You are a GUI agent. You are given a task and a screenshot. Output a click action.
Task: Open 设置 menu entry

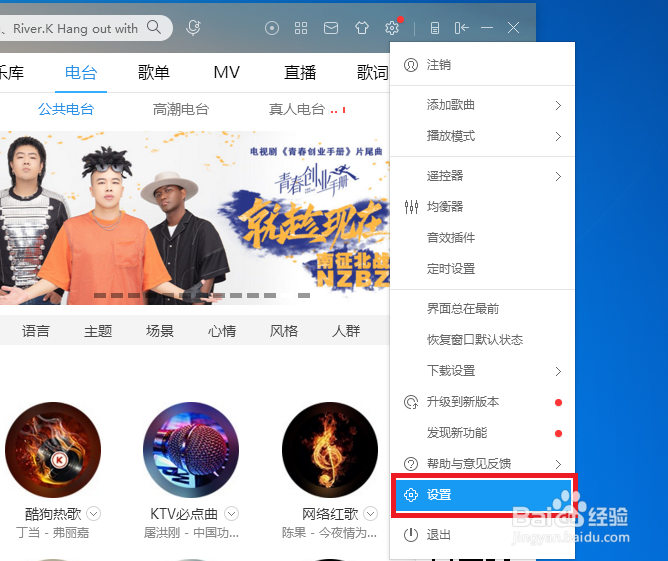484,495
